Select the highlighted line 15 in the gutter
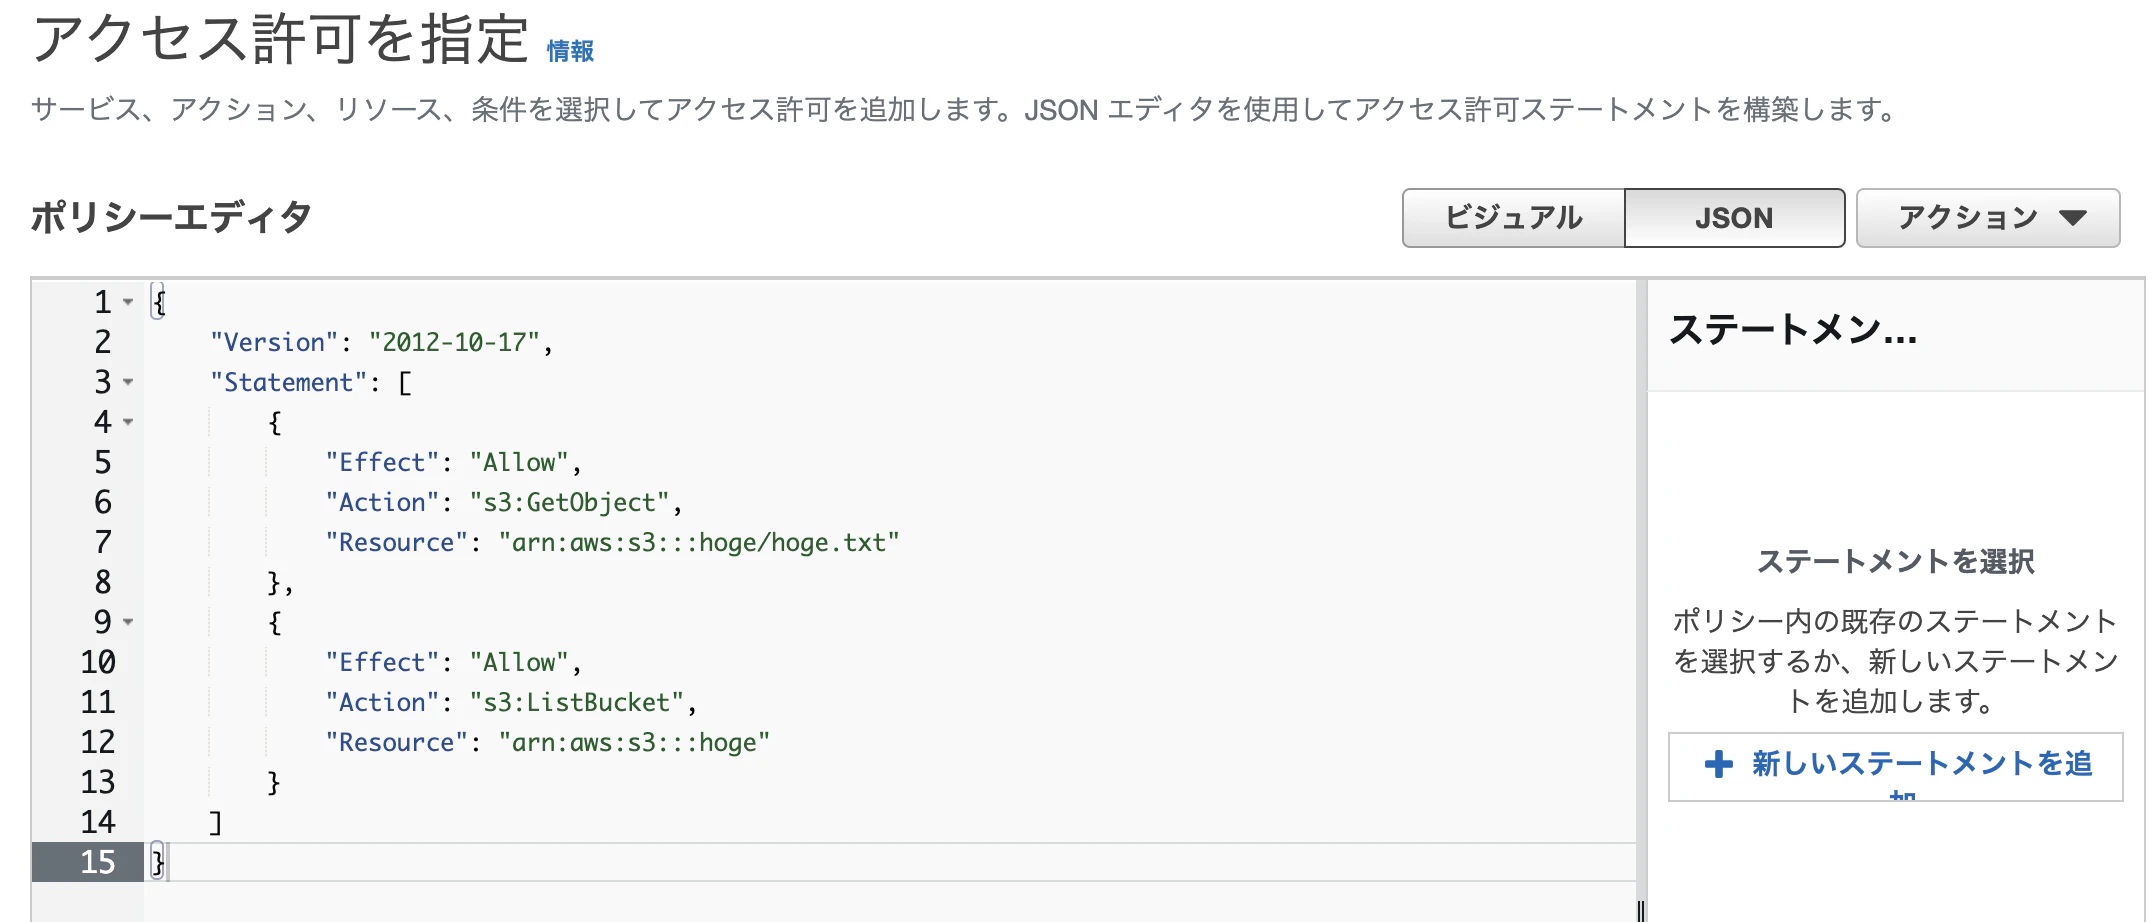Viewport: 2154px width, 922px height. point(98,861)
